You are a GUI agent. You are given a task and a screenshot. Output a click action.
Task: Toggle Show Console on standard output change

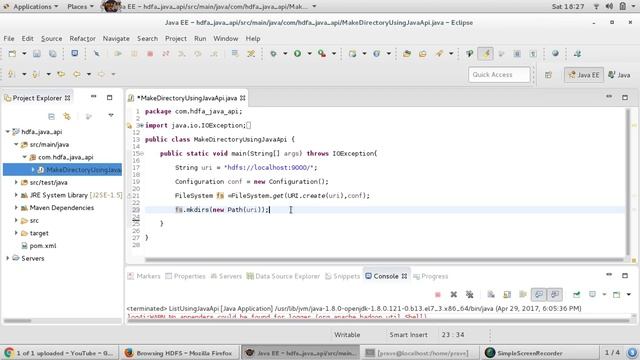539,294
